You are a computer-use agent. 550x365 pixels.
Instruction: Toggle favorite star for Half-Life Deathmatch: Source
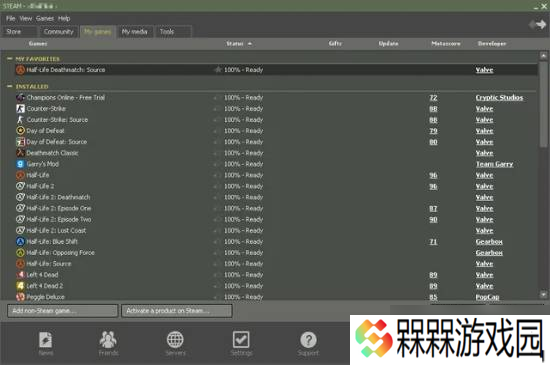point(217,69)
